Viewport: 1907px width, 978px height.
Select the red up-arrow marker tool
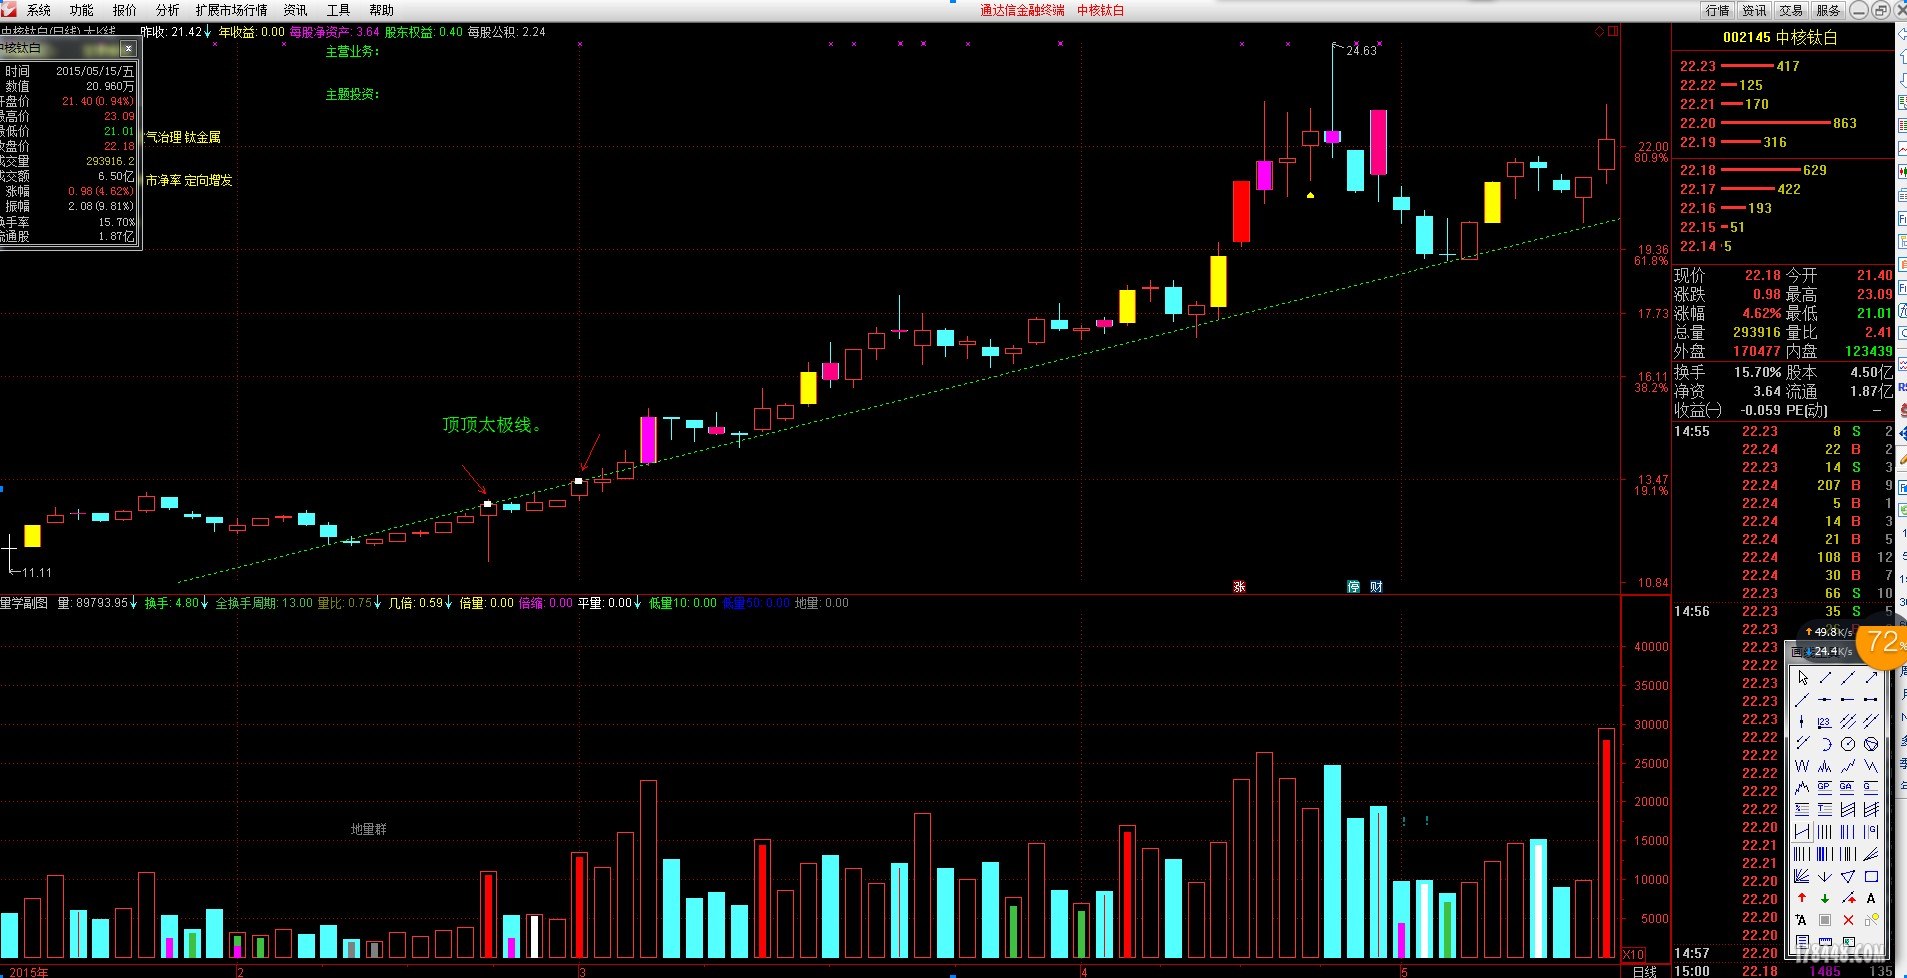pos(1802,898)
